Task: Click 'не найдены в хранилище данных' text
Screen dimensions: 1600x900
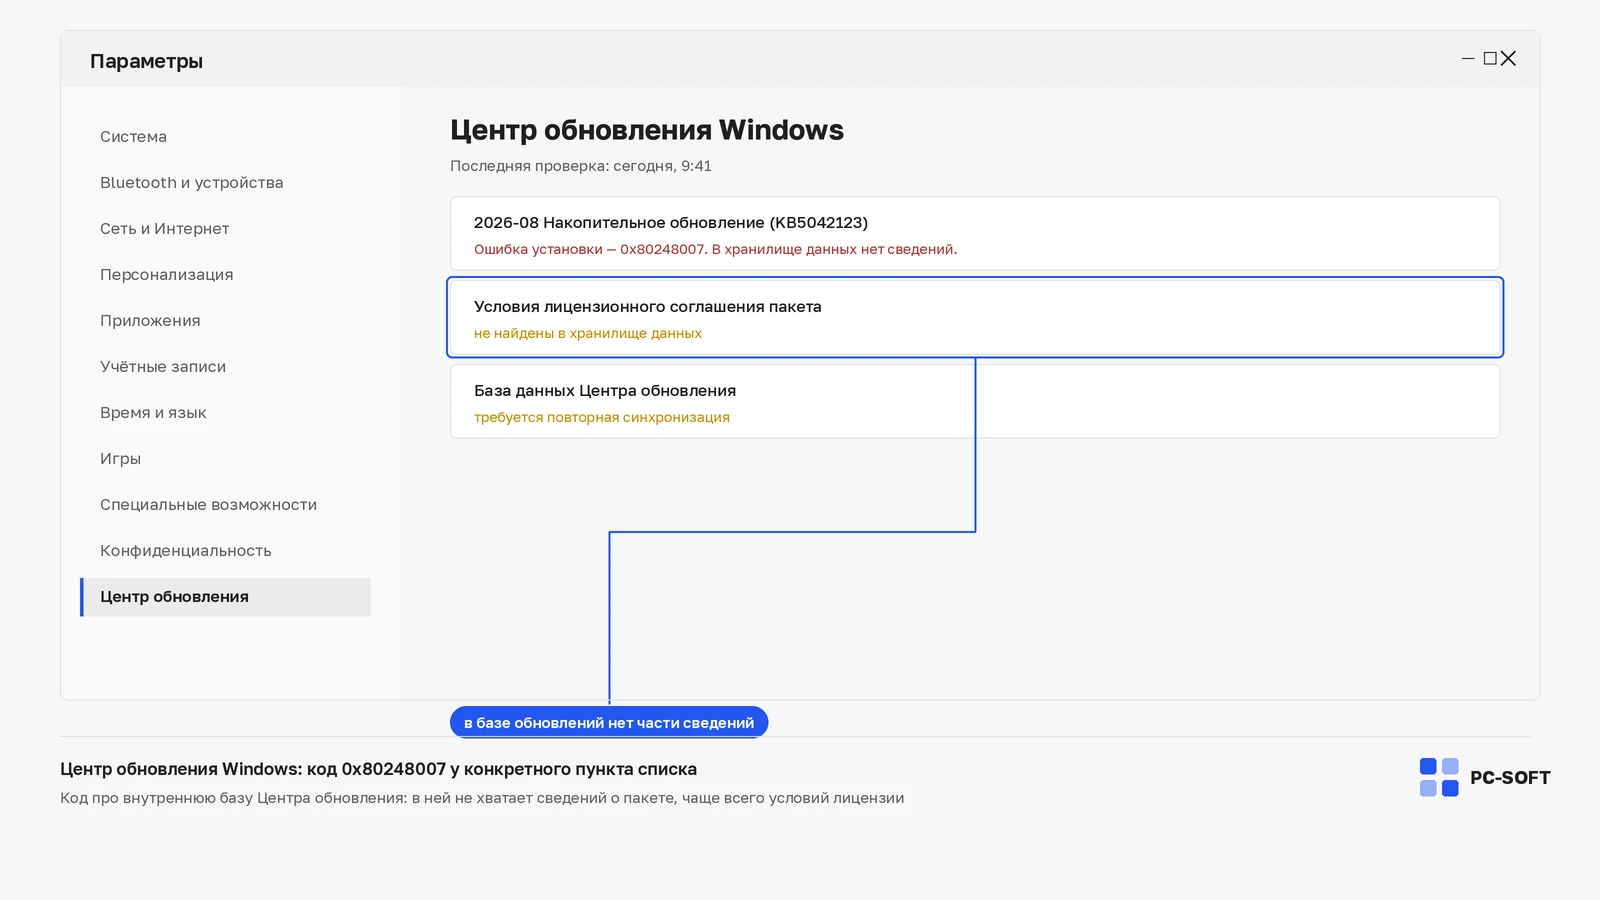Action: 588,333
